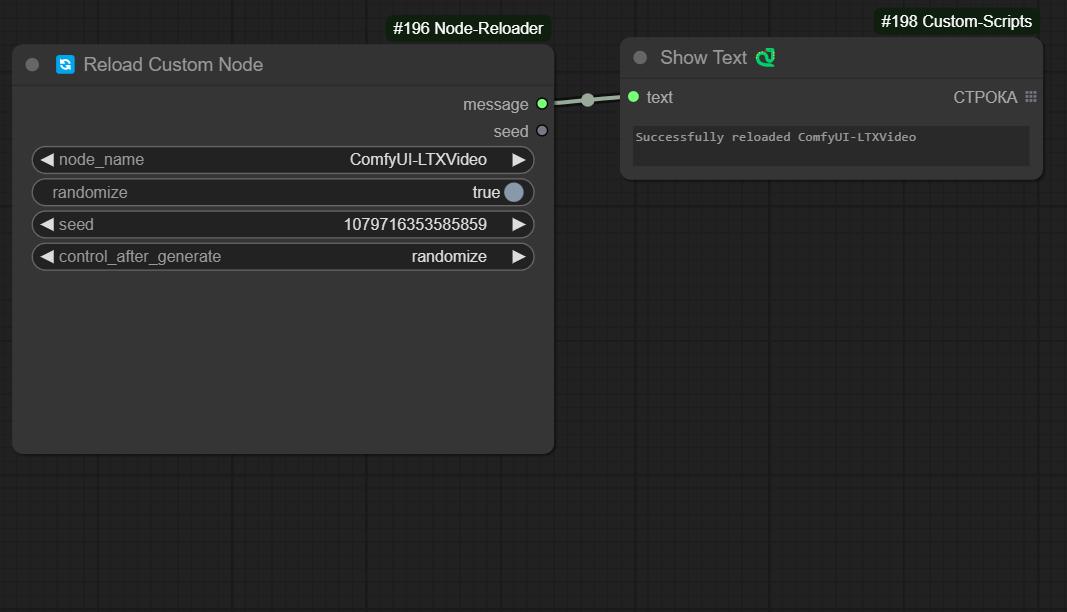Click the blue reload icon in Reload Custom Node header
The width and height of the screenshot is (1067, 612).
pos(64,64)
